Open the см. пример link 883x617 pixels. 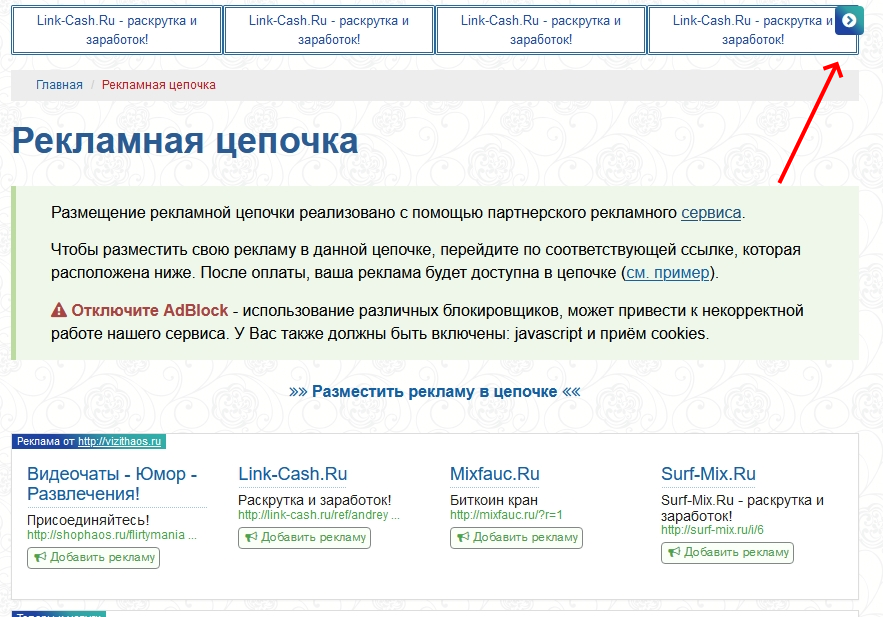[668, 273]
